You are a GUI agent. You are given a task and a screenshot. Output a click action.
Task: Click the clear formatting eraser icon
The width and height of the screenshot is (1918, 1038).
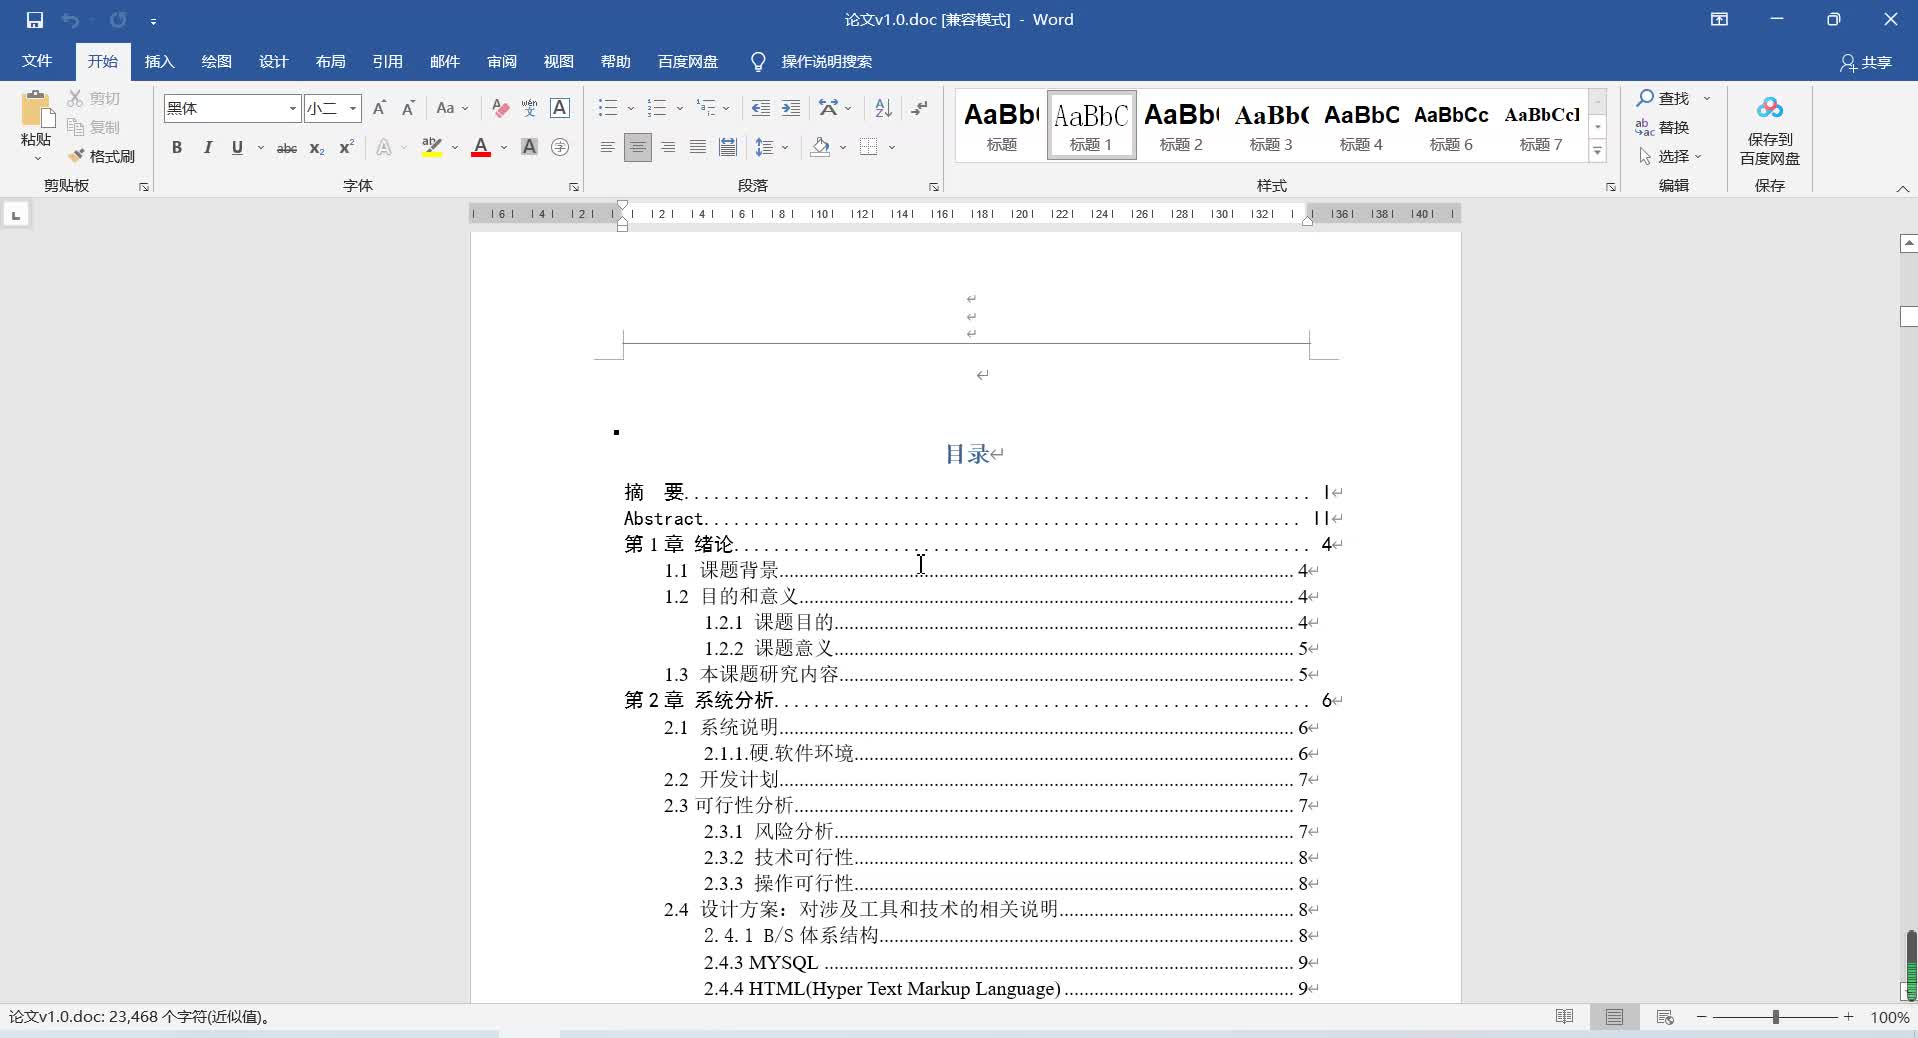click(x=500, y=108)
